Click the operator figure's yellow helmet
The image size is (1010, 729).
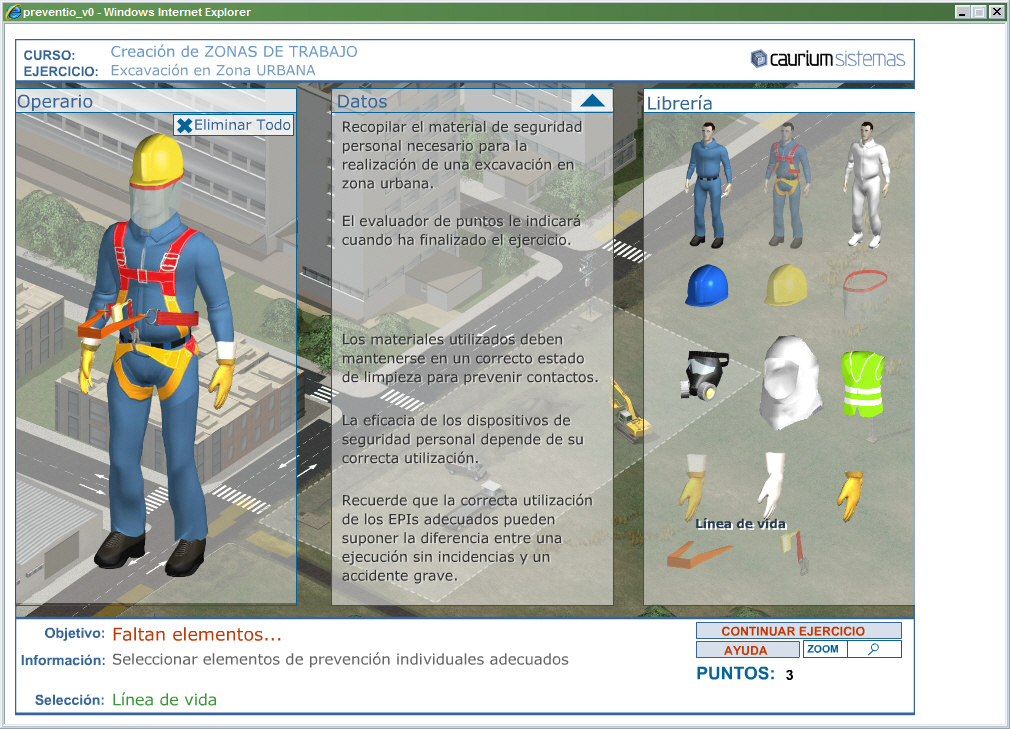[x=159, y=158]
